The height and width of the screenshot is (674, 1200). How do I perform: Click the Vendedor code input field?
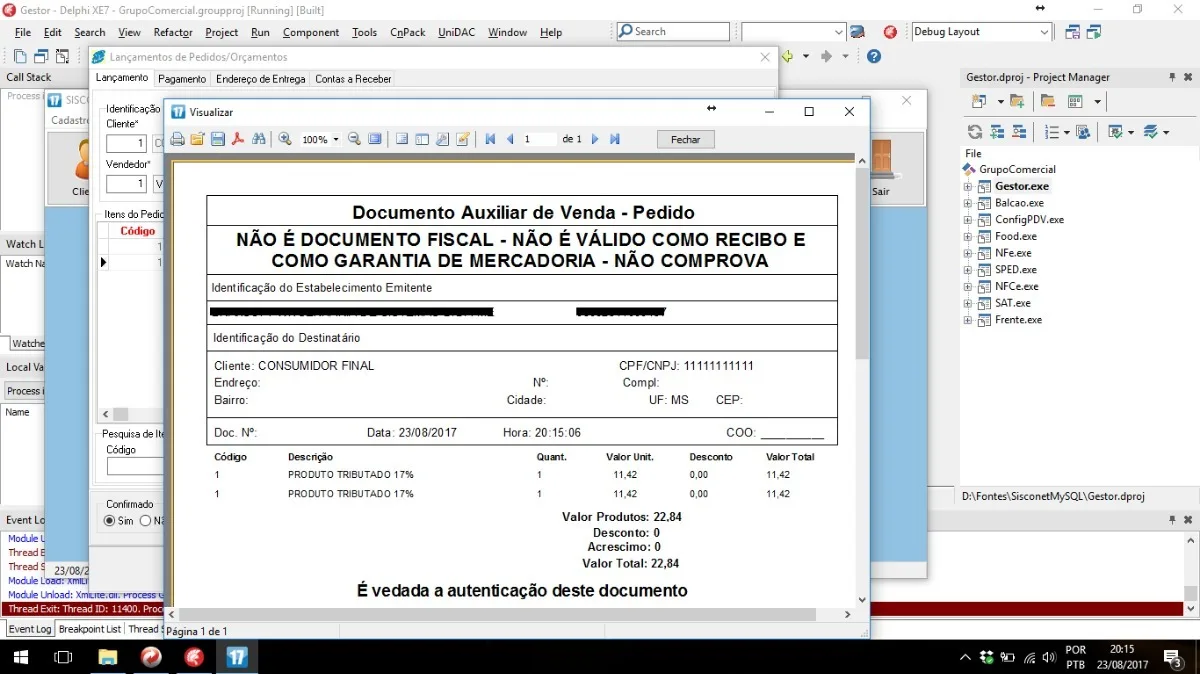(x=126, y=184)
